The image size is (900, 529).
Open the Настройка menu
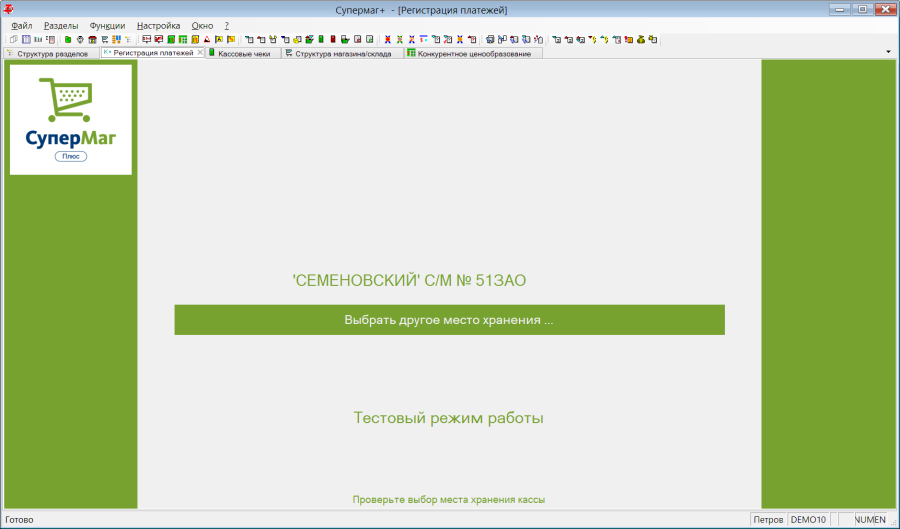click(158, 26)
